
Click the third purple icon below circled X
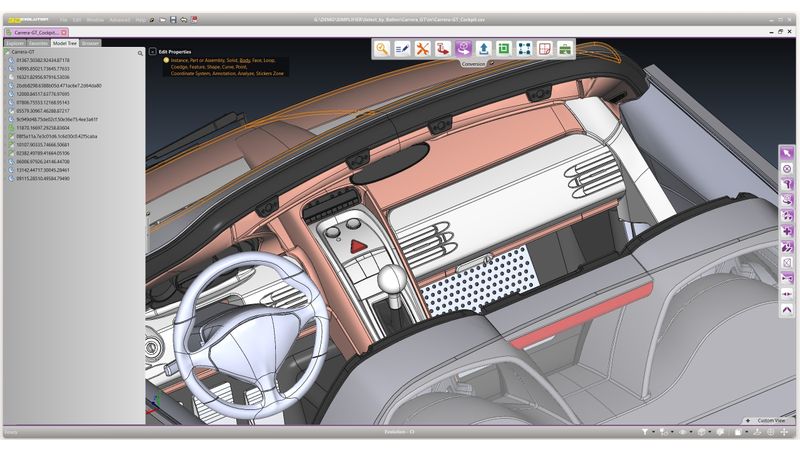[x=787, y=215]
